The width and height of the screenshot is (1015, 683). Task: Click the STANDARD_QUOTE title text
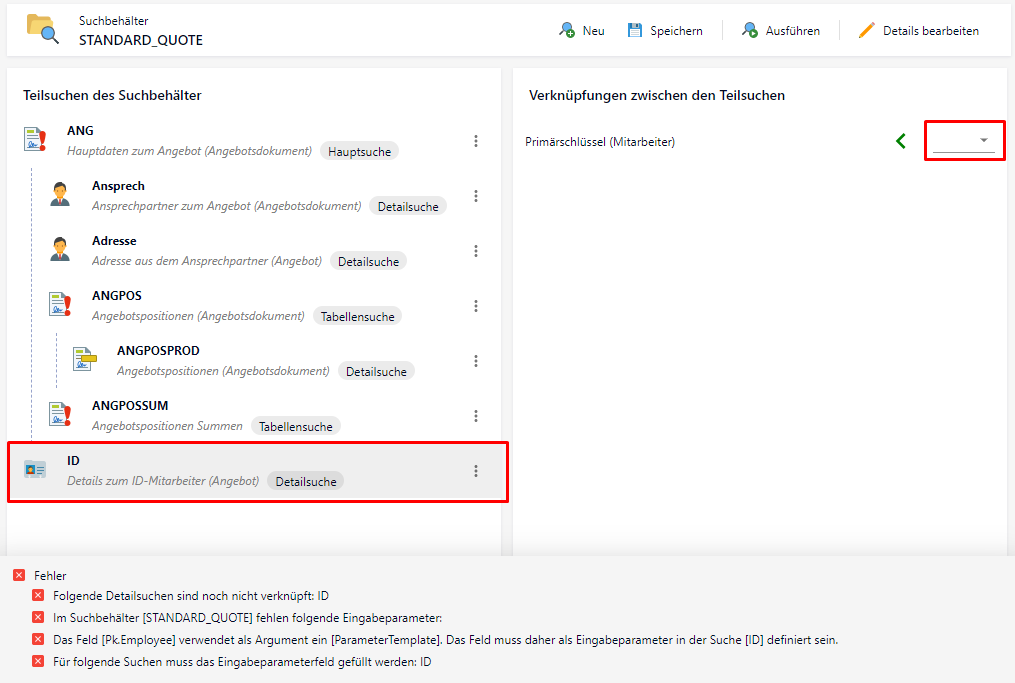click(141, 40)
